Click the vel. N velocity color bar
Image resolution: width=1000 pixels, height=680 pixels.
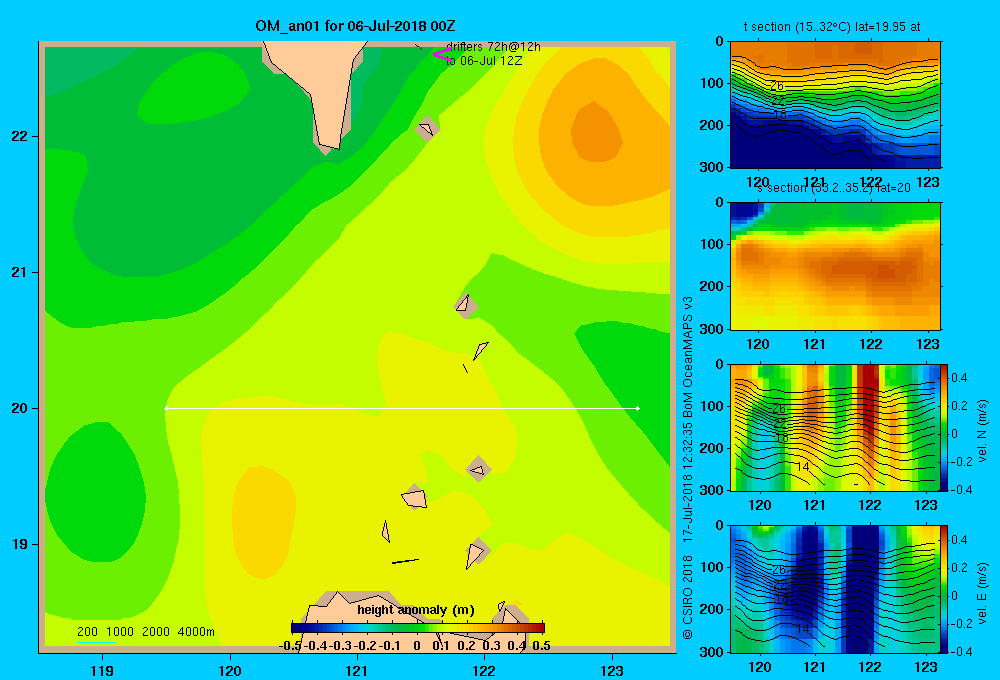pos(944,427)
